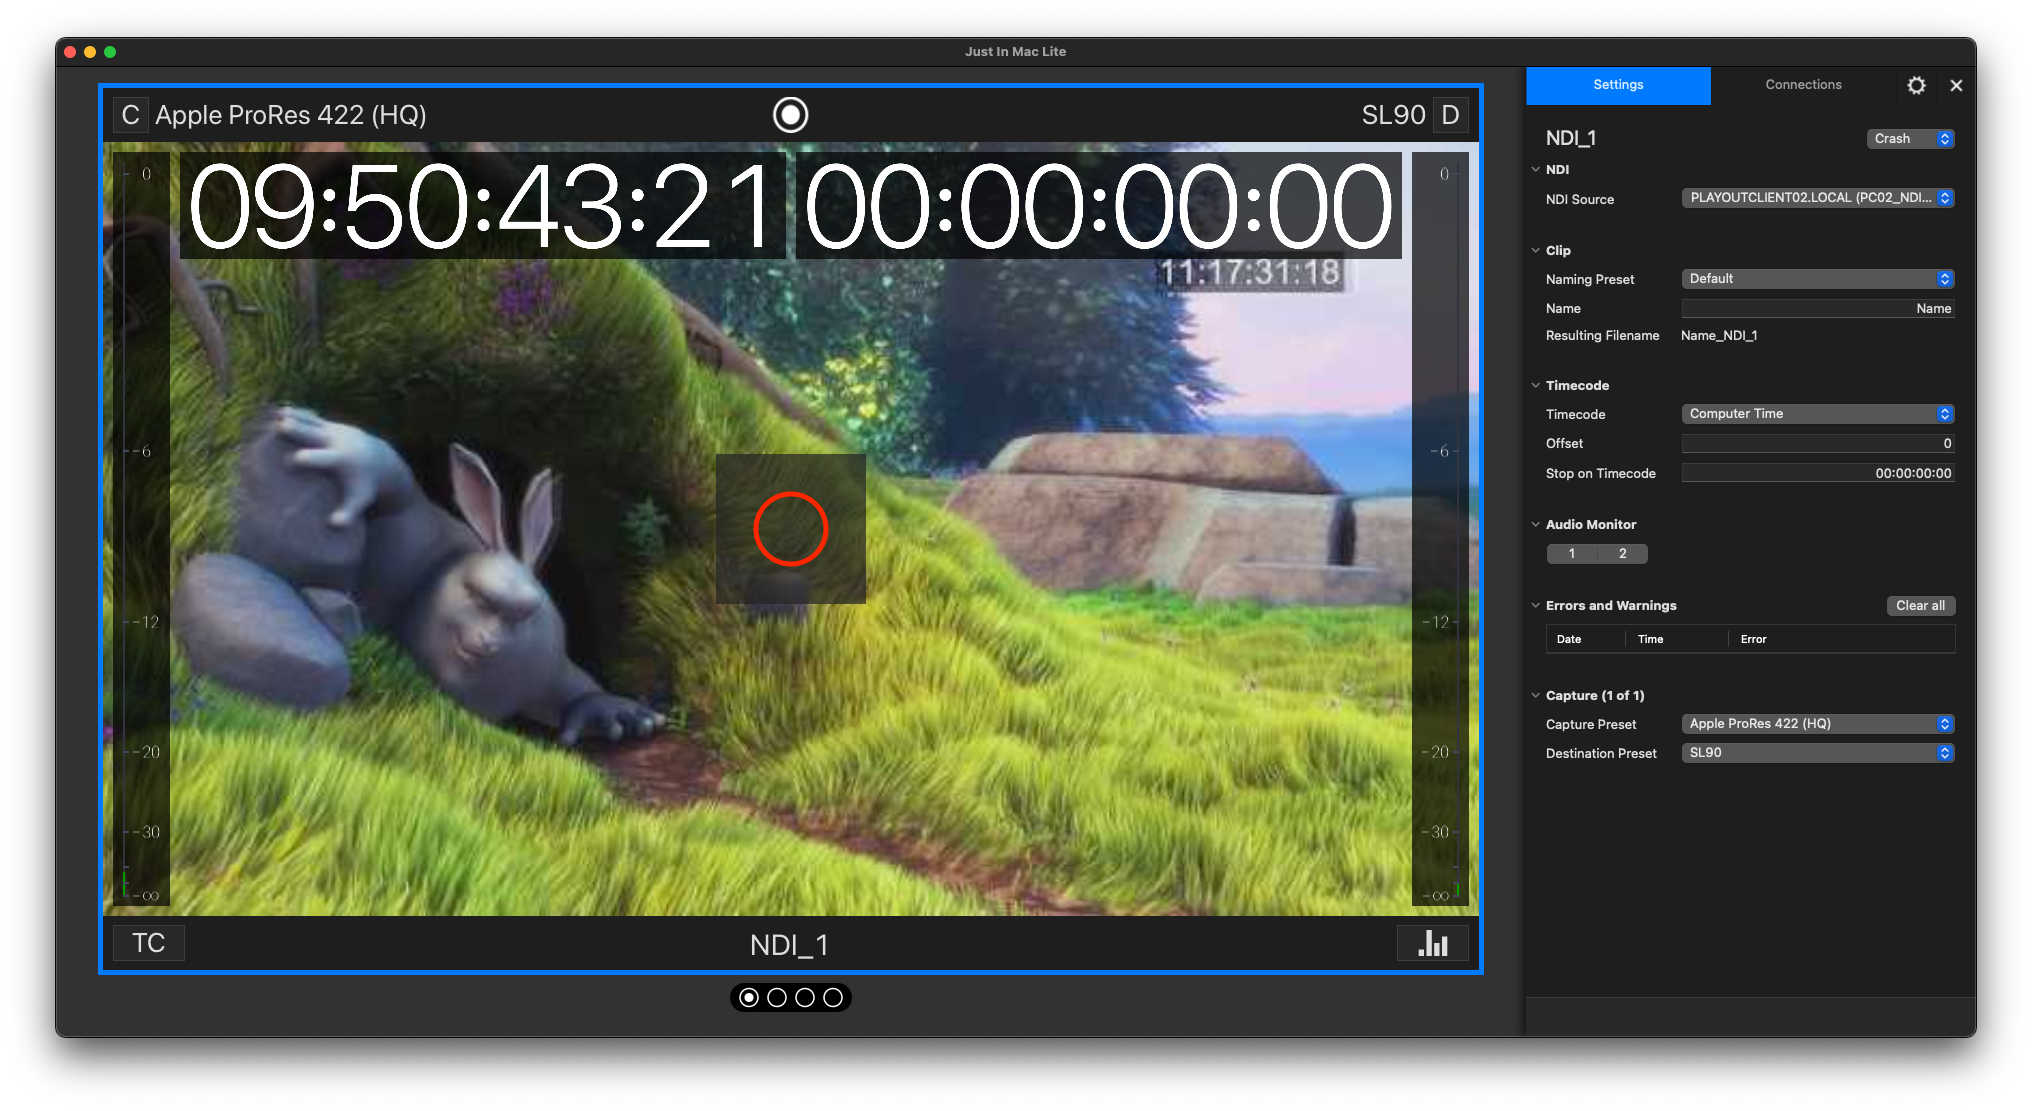This screenshot has height=1111, width=2032.
Task: Click the C capture preset icon
Action: pos(130,115)
